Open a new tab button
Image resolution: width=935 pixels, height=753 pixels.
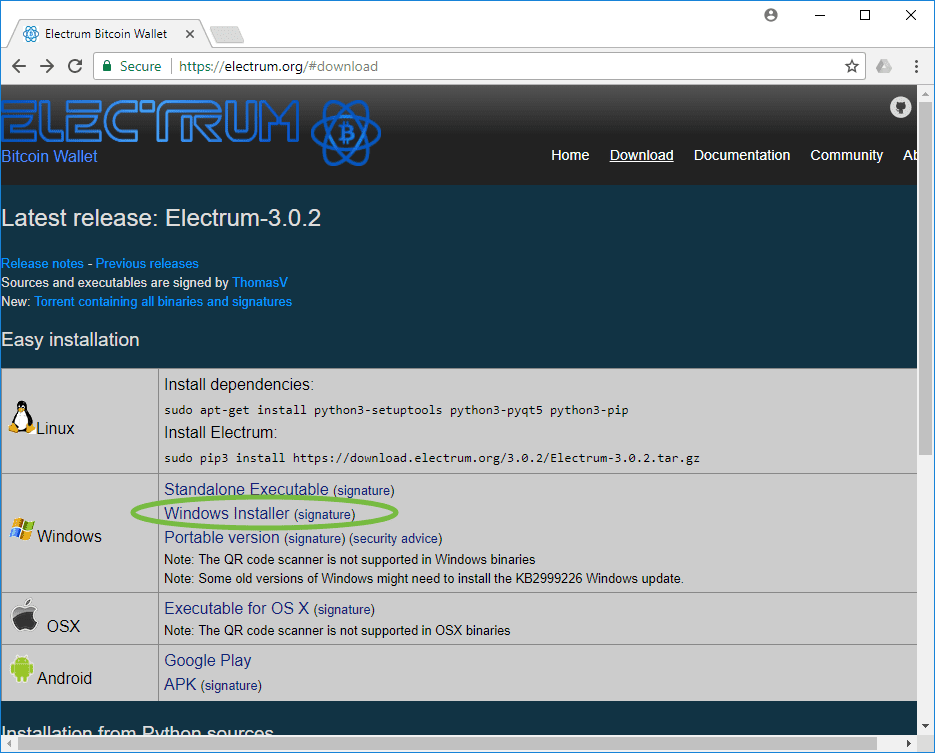click(227, 35)
